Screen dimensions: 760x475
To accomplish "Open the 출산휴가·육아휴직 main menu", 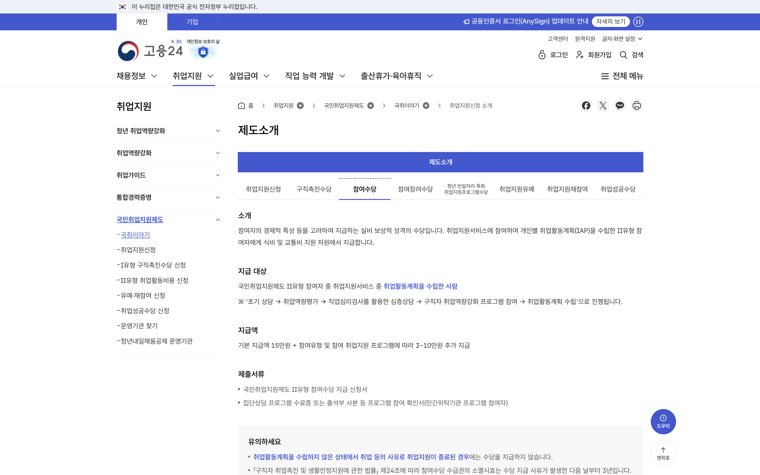I will click(396, 76).
